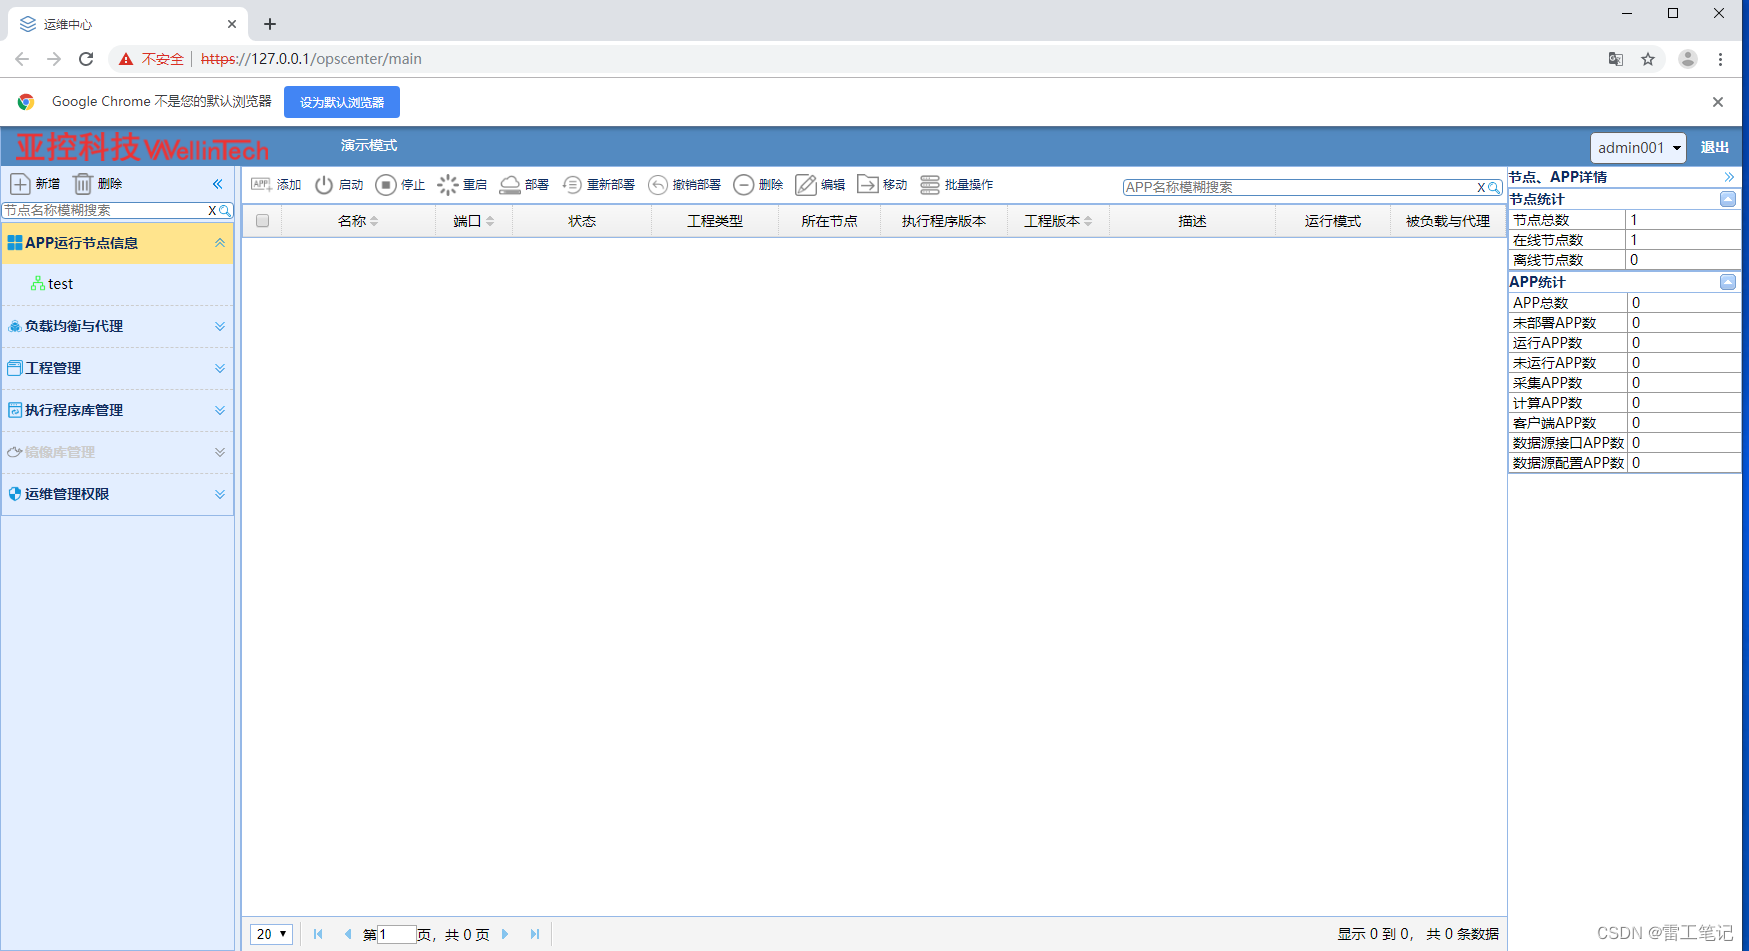
Task: Tick the select-all checkbox in table header
Action: tap(262, 221)
